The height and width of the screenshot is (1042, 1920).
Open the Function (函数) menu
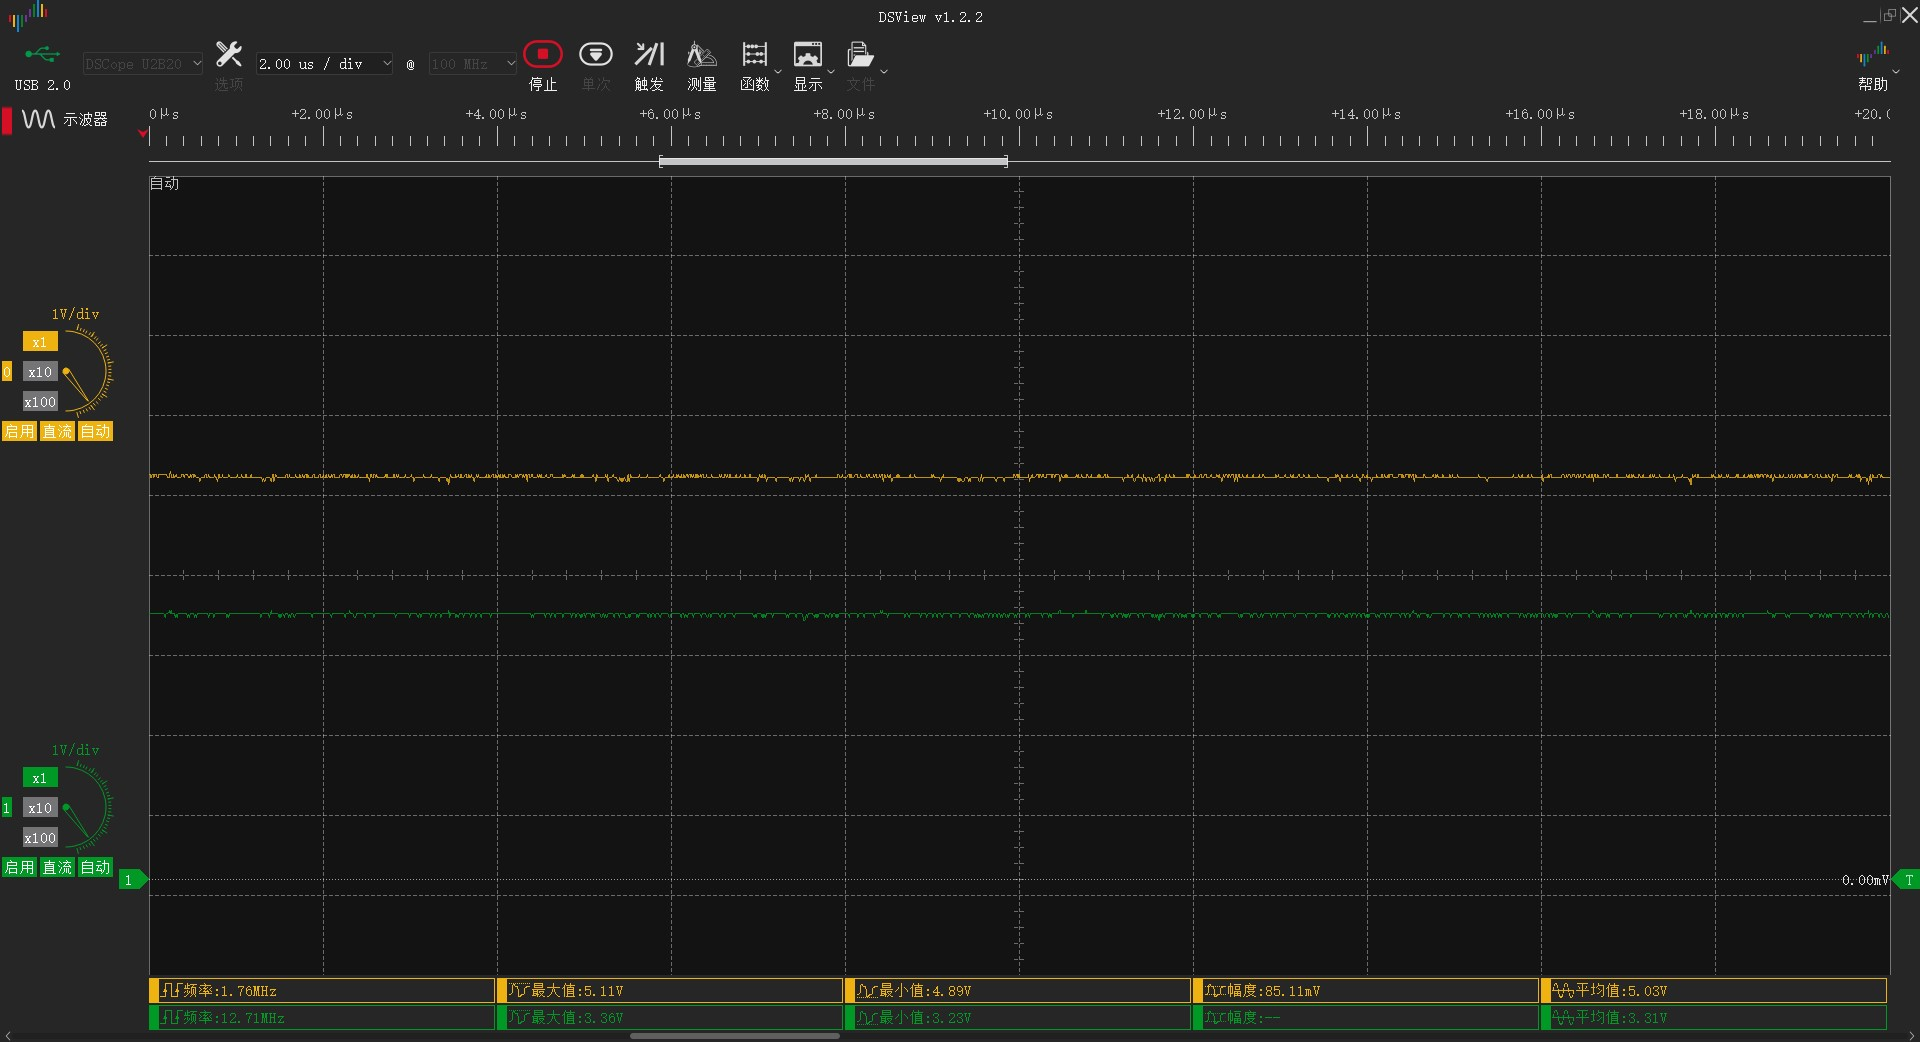click(755, 66)
